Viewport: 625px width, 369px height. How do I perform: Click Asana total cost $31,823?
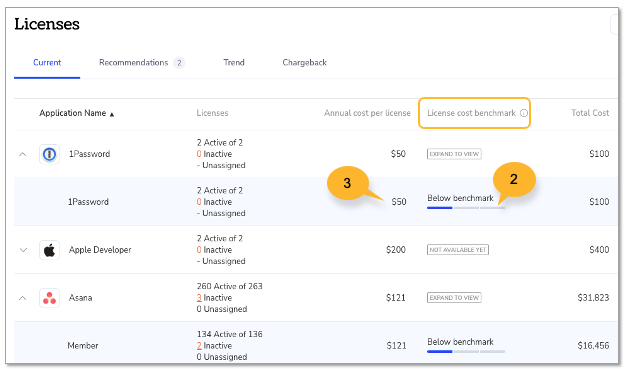[593, 298]
